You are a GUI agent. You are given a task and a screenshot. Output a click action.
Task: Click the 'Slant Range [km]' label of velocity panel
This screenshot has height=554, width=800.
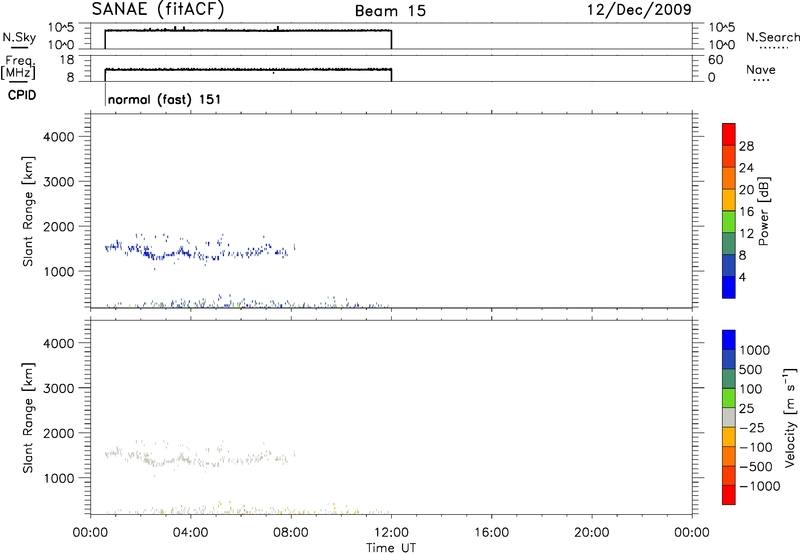28,418
